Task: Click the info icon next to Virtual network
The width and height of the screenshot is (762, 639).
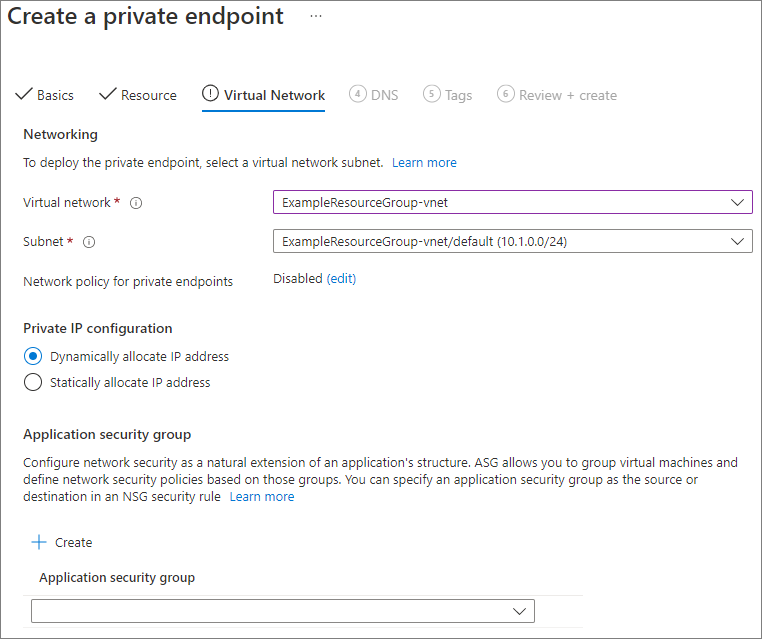Action: pyautogui.click(x=136, y=203)
